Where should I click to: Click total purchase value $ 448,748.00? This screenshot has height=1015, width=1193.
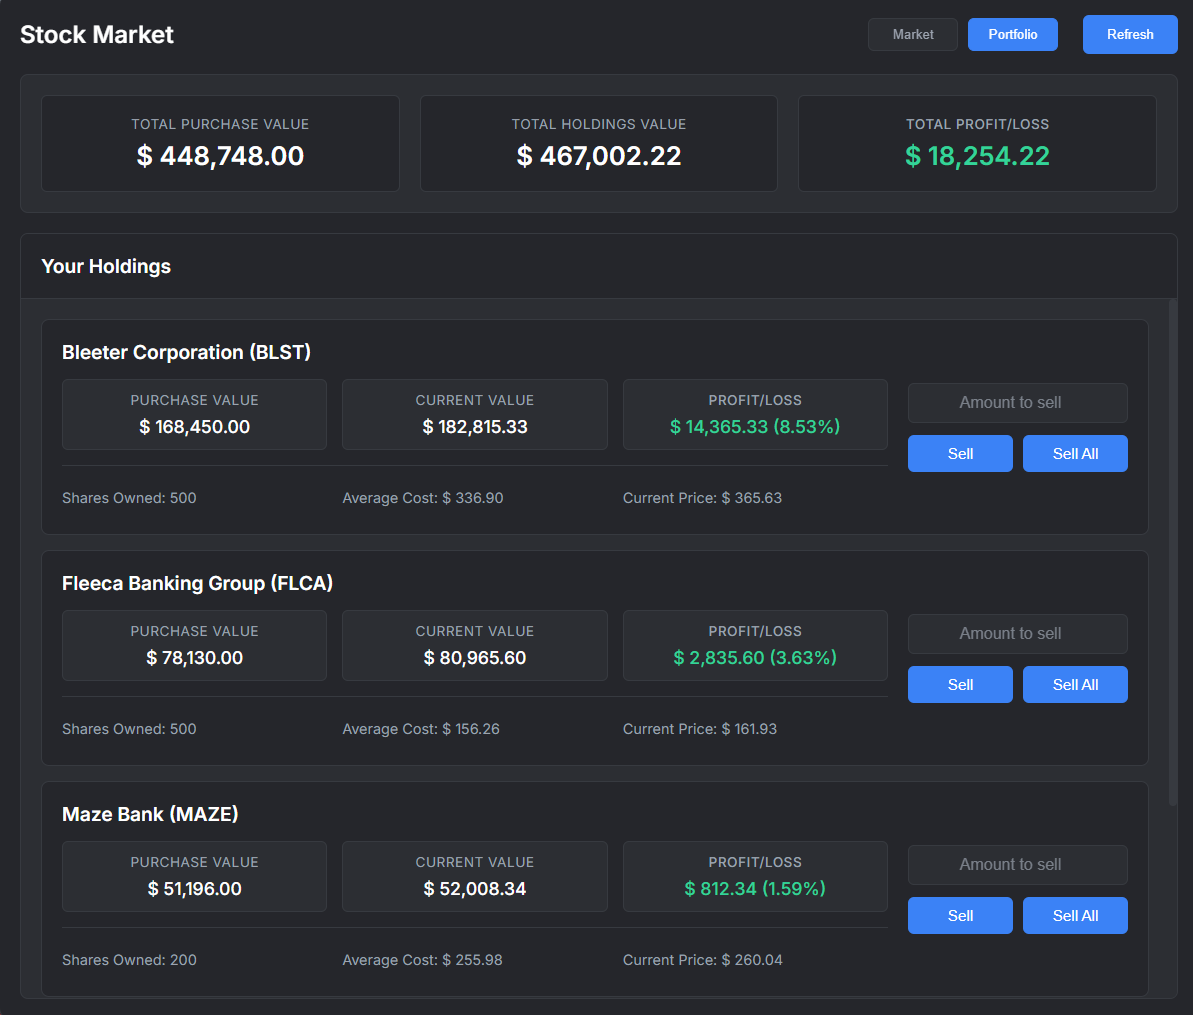pos(220,156)
